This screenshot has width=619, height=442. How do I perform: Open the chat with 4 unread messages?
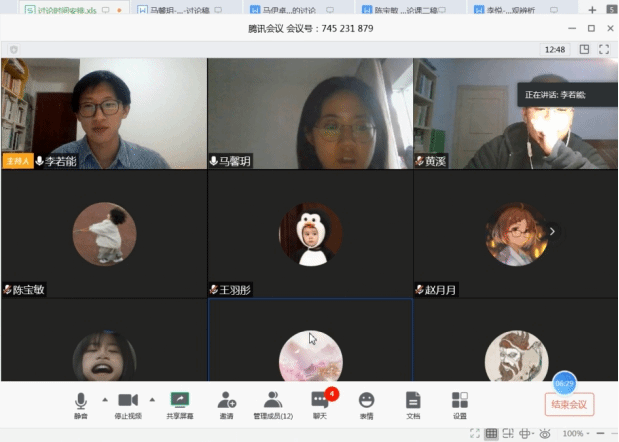point(320,400)
